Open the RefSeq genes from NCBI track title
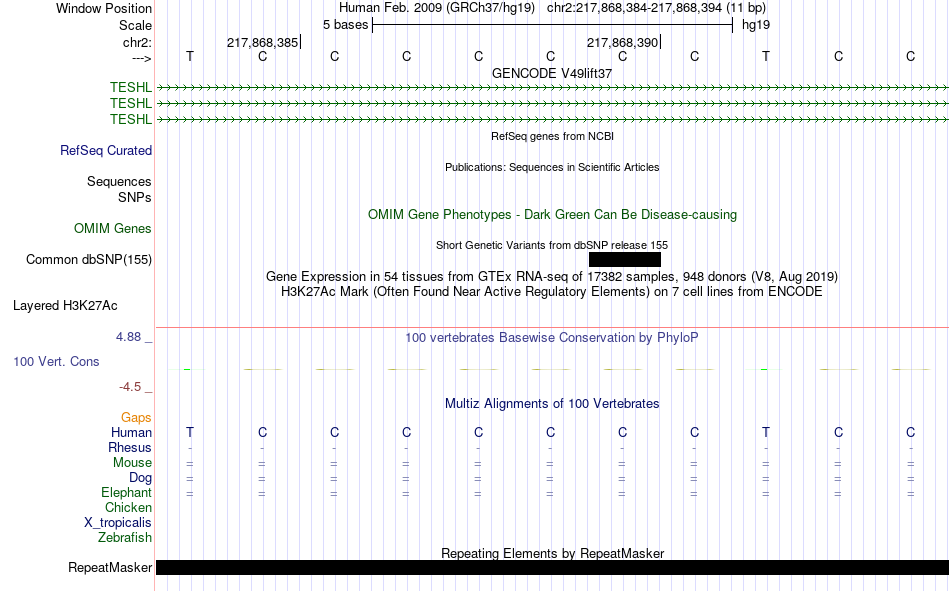 point(552,136)
